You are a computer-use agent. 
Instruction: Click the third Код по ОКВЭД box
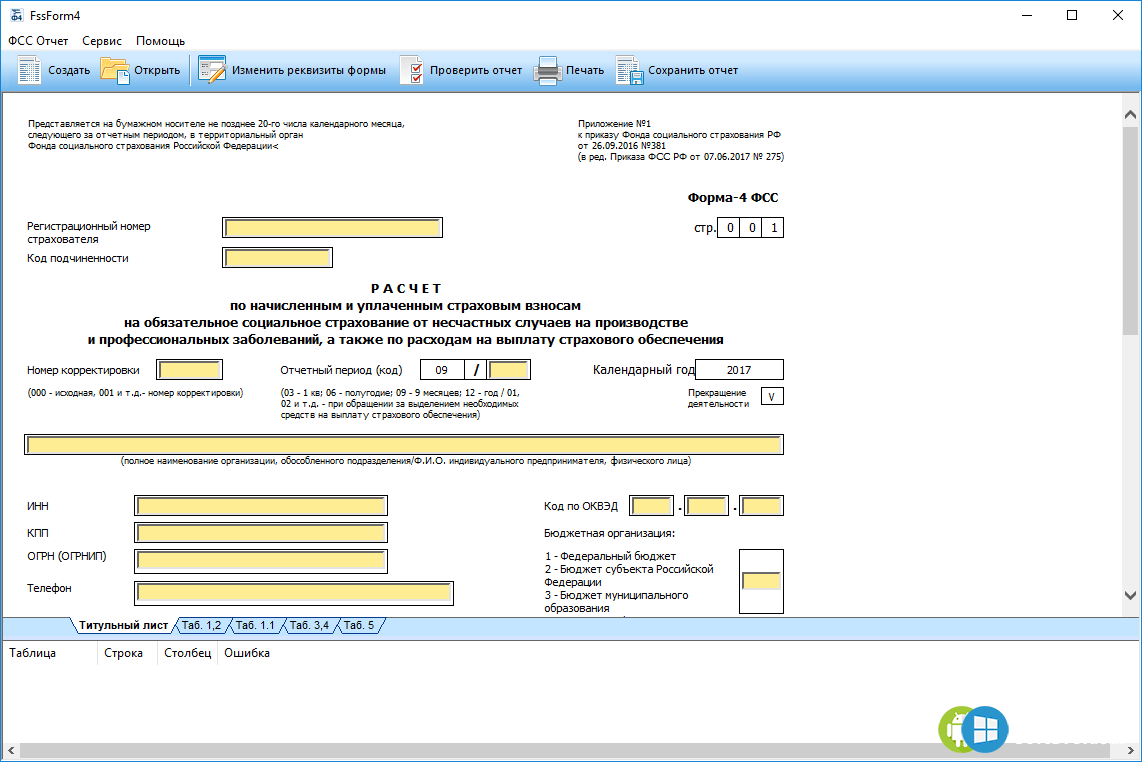761,506
